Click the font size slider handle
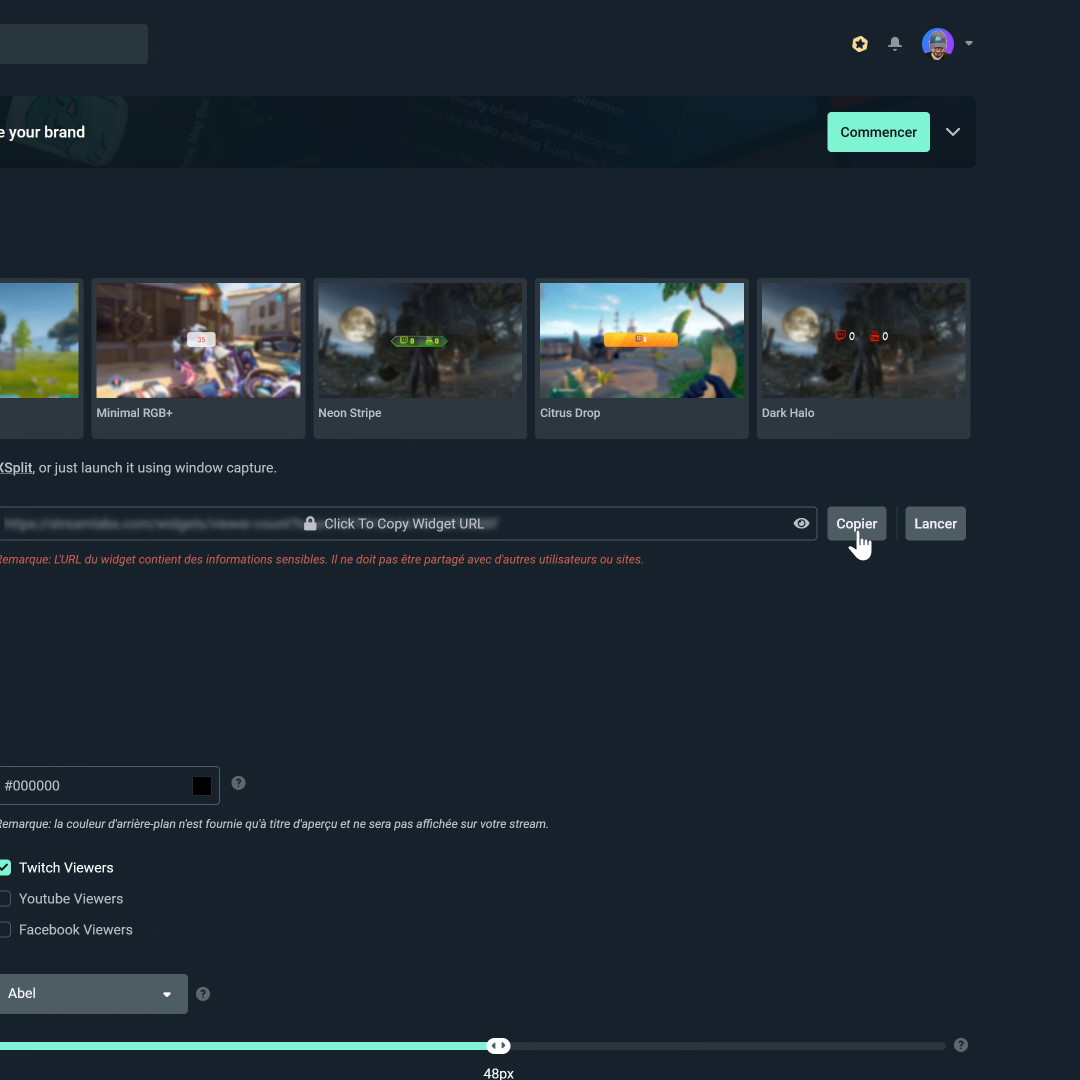 click(x=498, y=1046)
